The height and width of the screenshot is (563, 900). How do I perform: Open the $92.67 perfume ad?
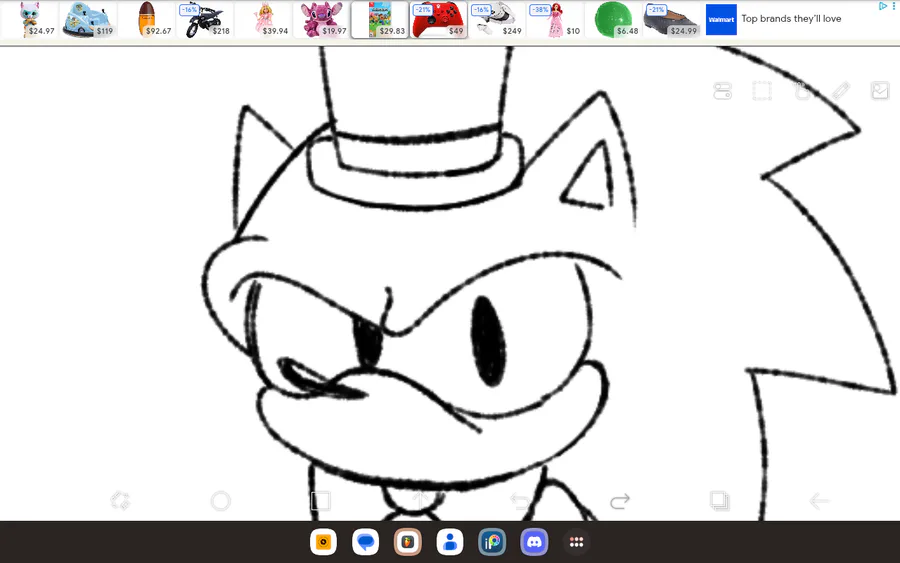(x=147, y=20)
